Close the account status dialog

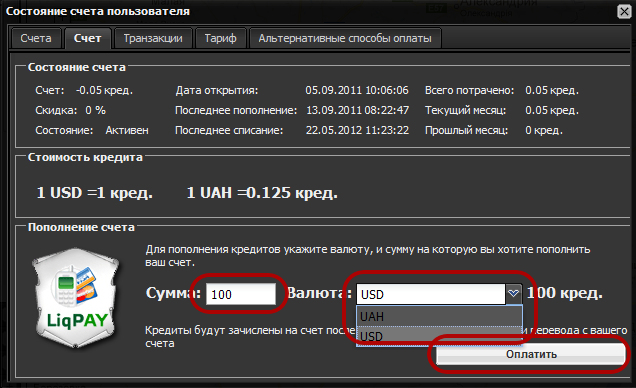(624, 11)
